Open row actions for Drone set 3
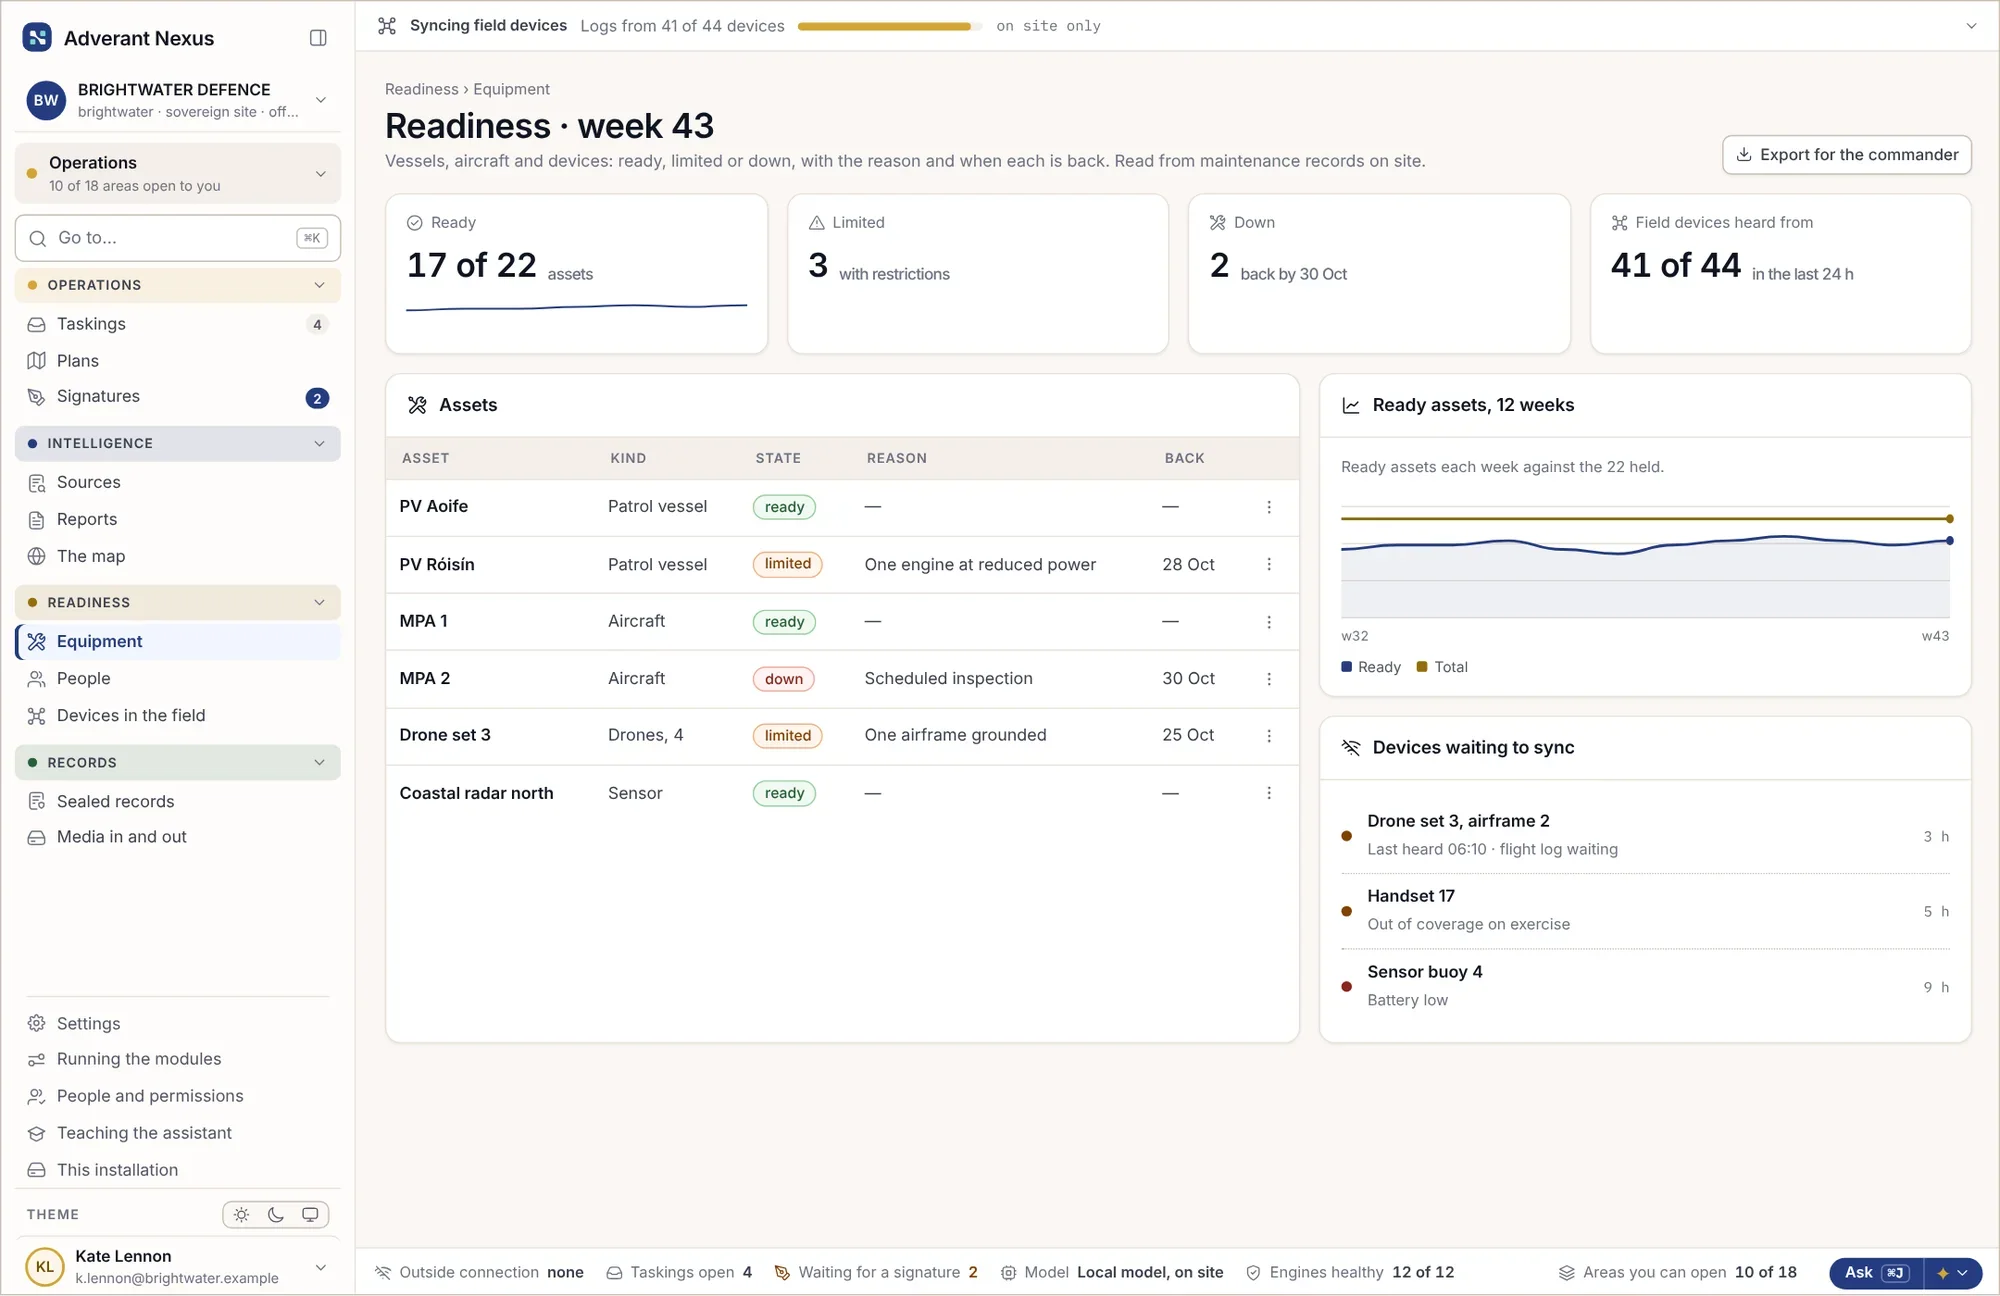The width and height of the screenshot is (2000, 1296). tap(1269, 735)
